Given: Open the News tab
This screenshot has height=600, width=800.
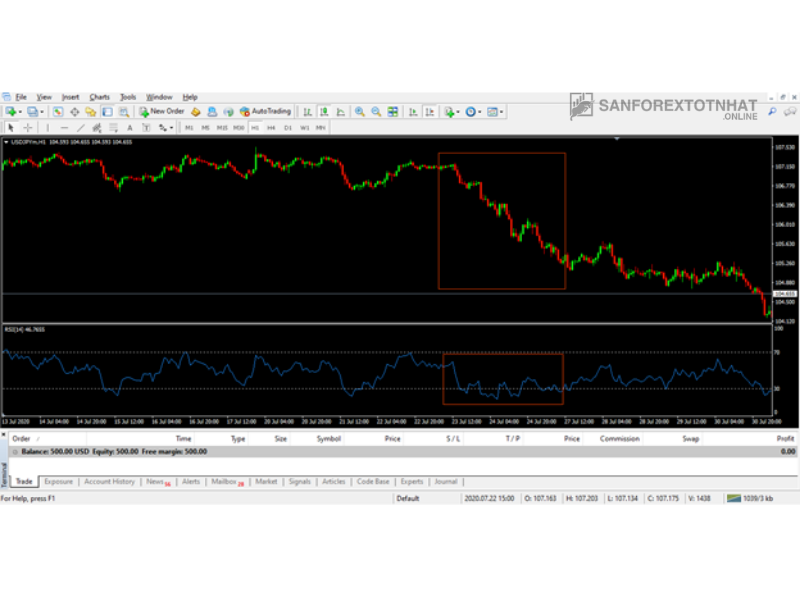Looking at the screenshot, I should coord(158,482).
